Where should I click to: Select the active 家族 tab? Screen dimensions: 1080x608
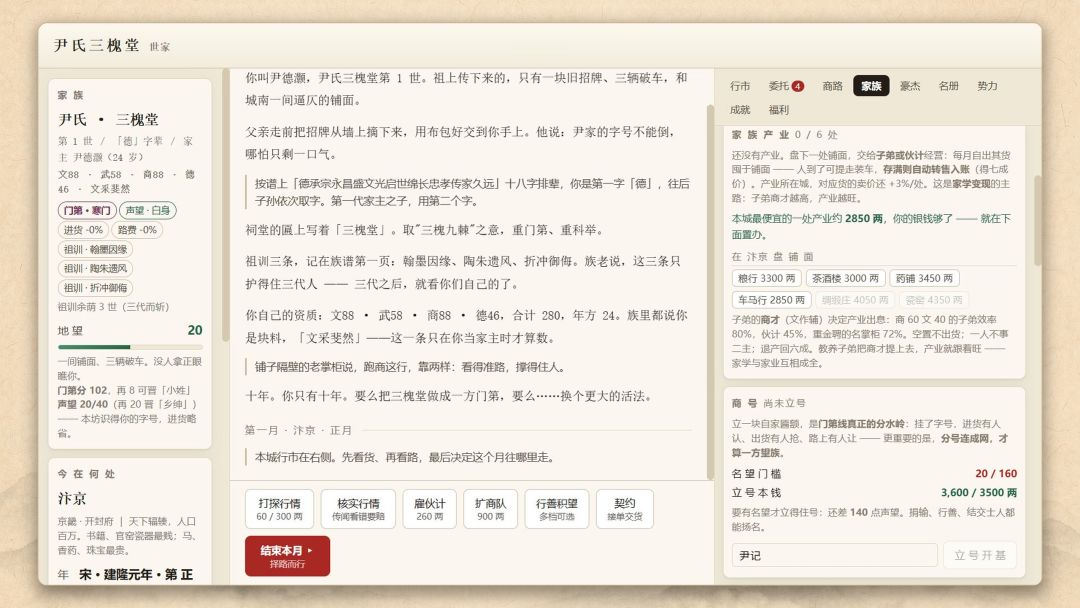click(x=871, y=86)
